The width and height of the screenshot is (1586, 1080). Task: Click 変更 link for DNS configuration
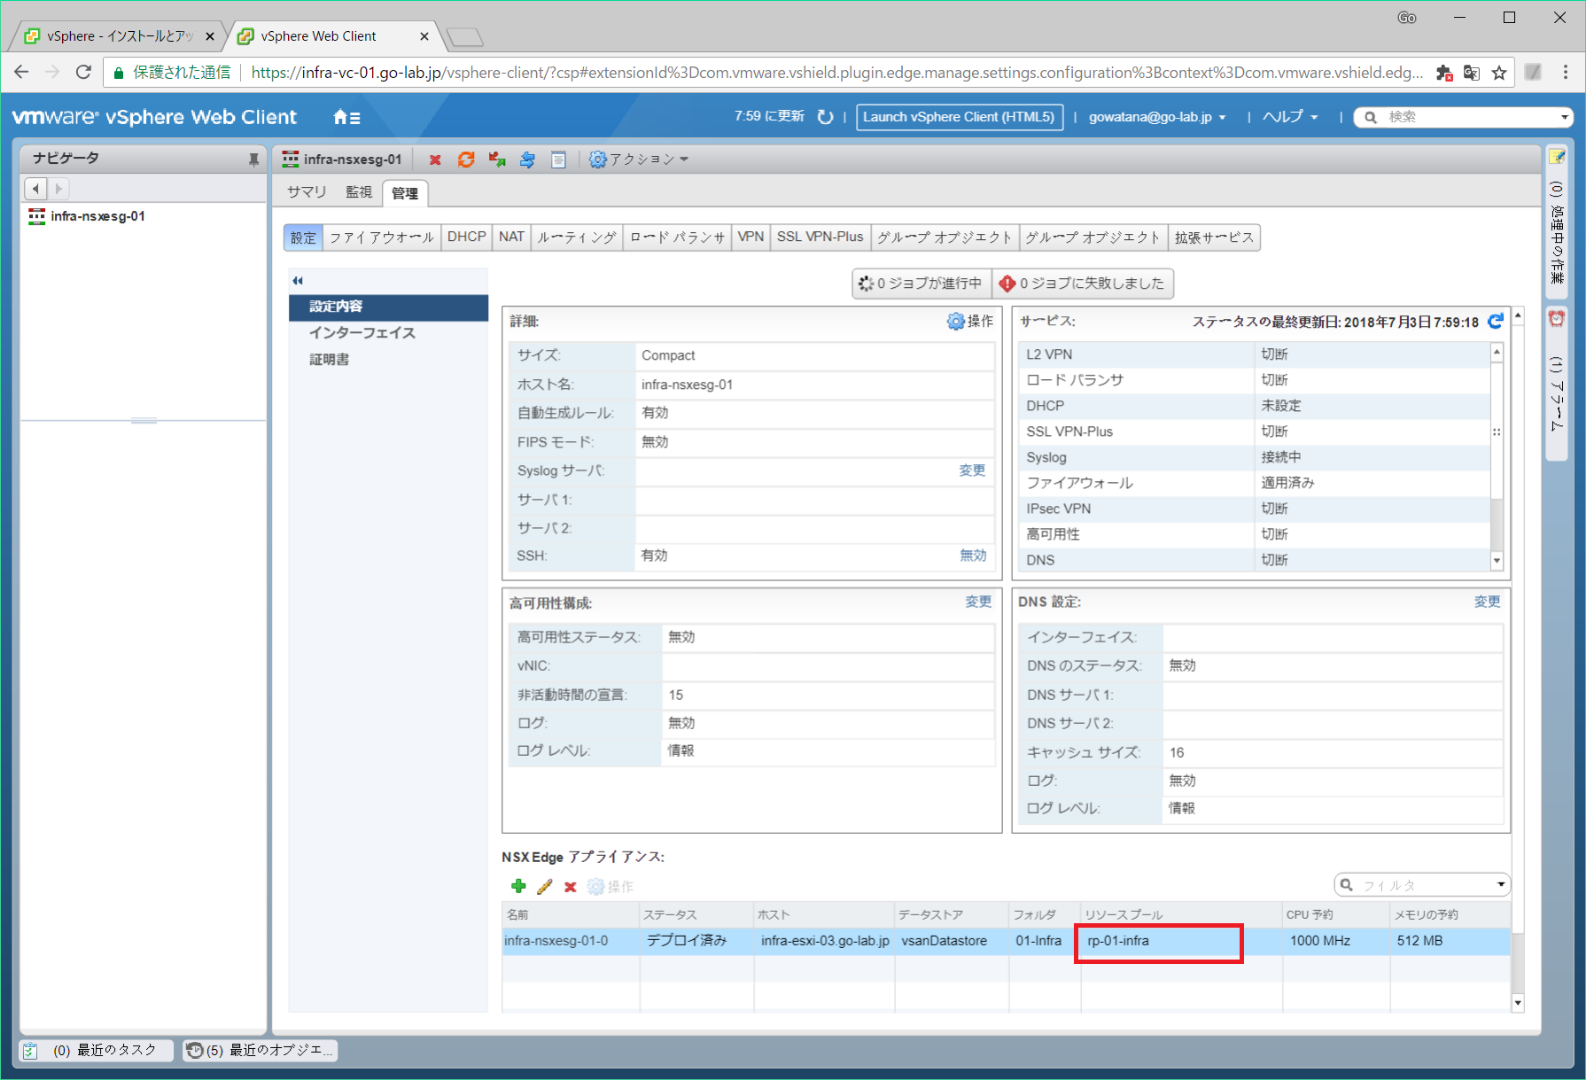tap(1487, 602)
